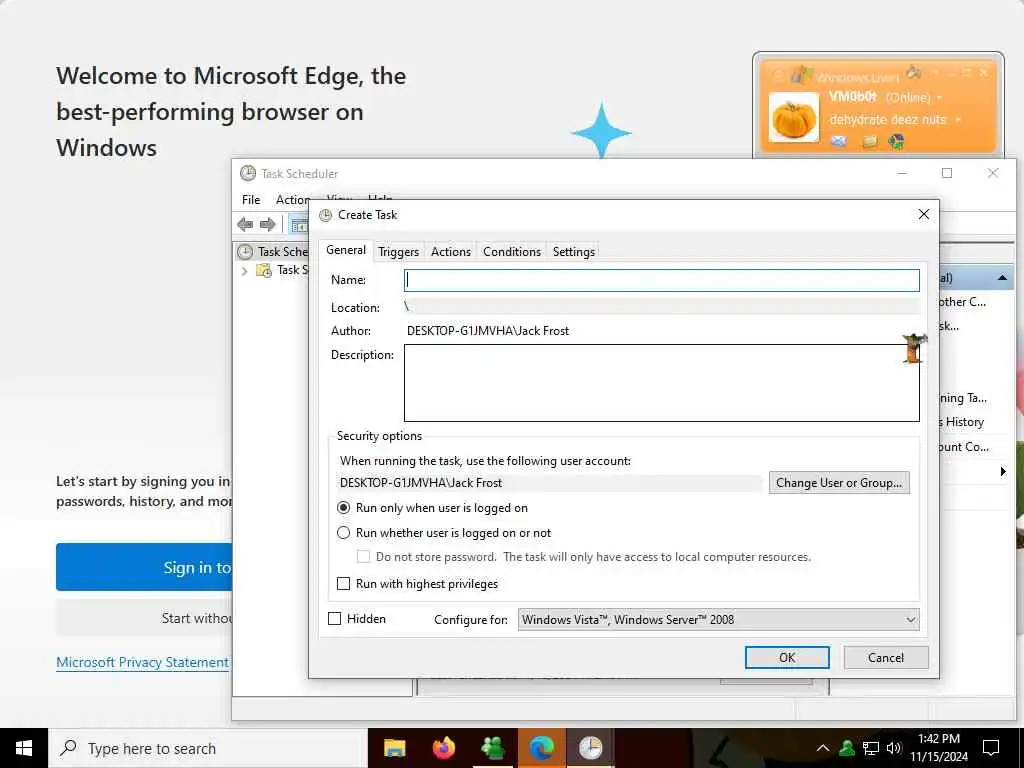Screen dimensions: 1024x768
Task: Click the green Messenger tray icon
Action: (x=847, y=748)
